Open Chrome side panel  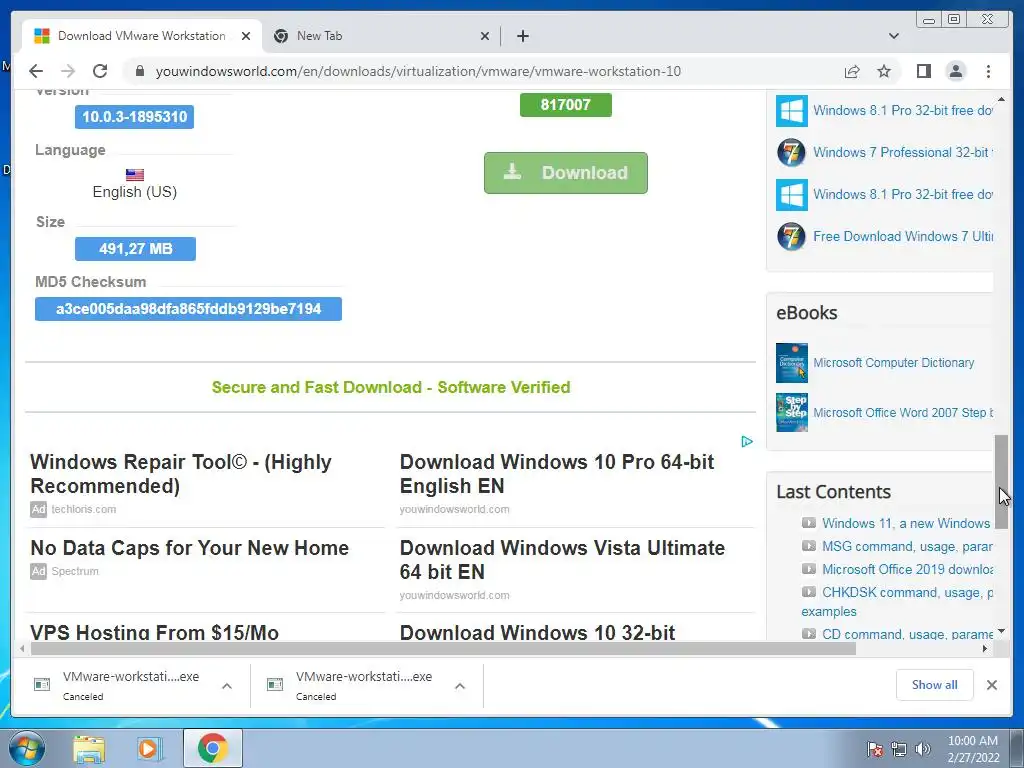923,71
